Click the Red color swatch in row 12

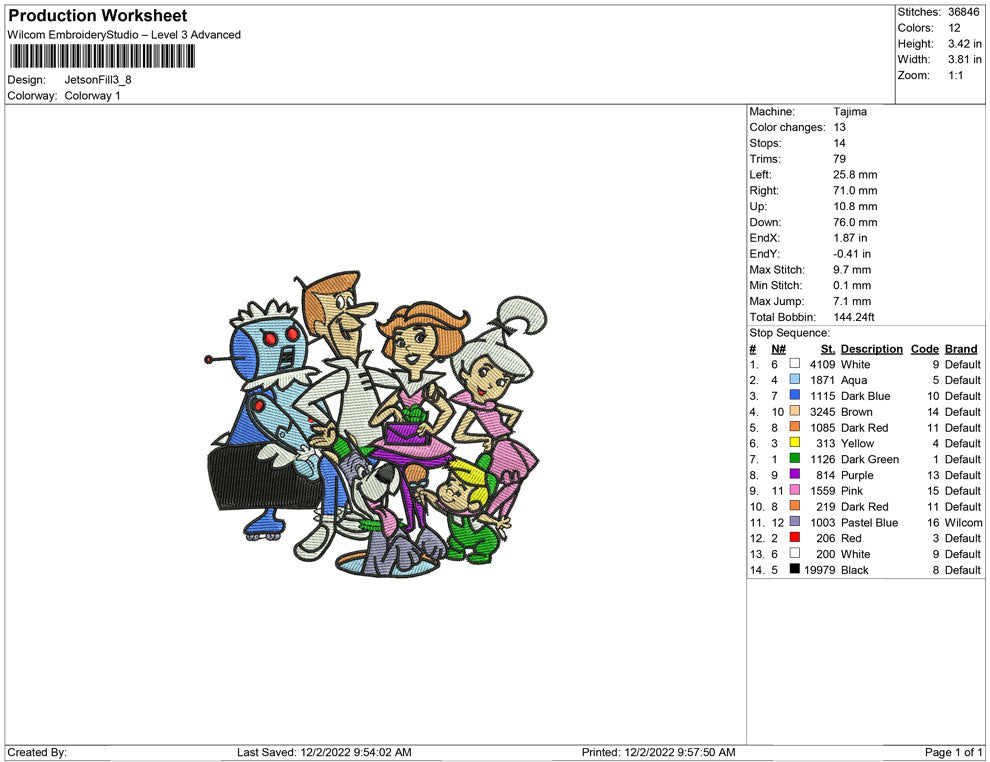[x=794, y=537]
